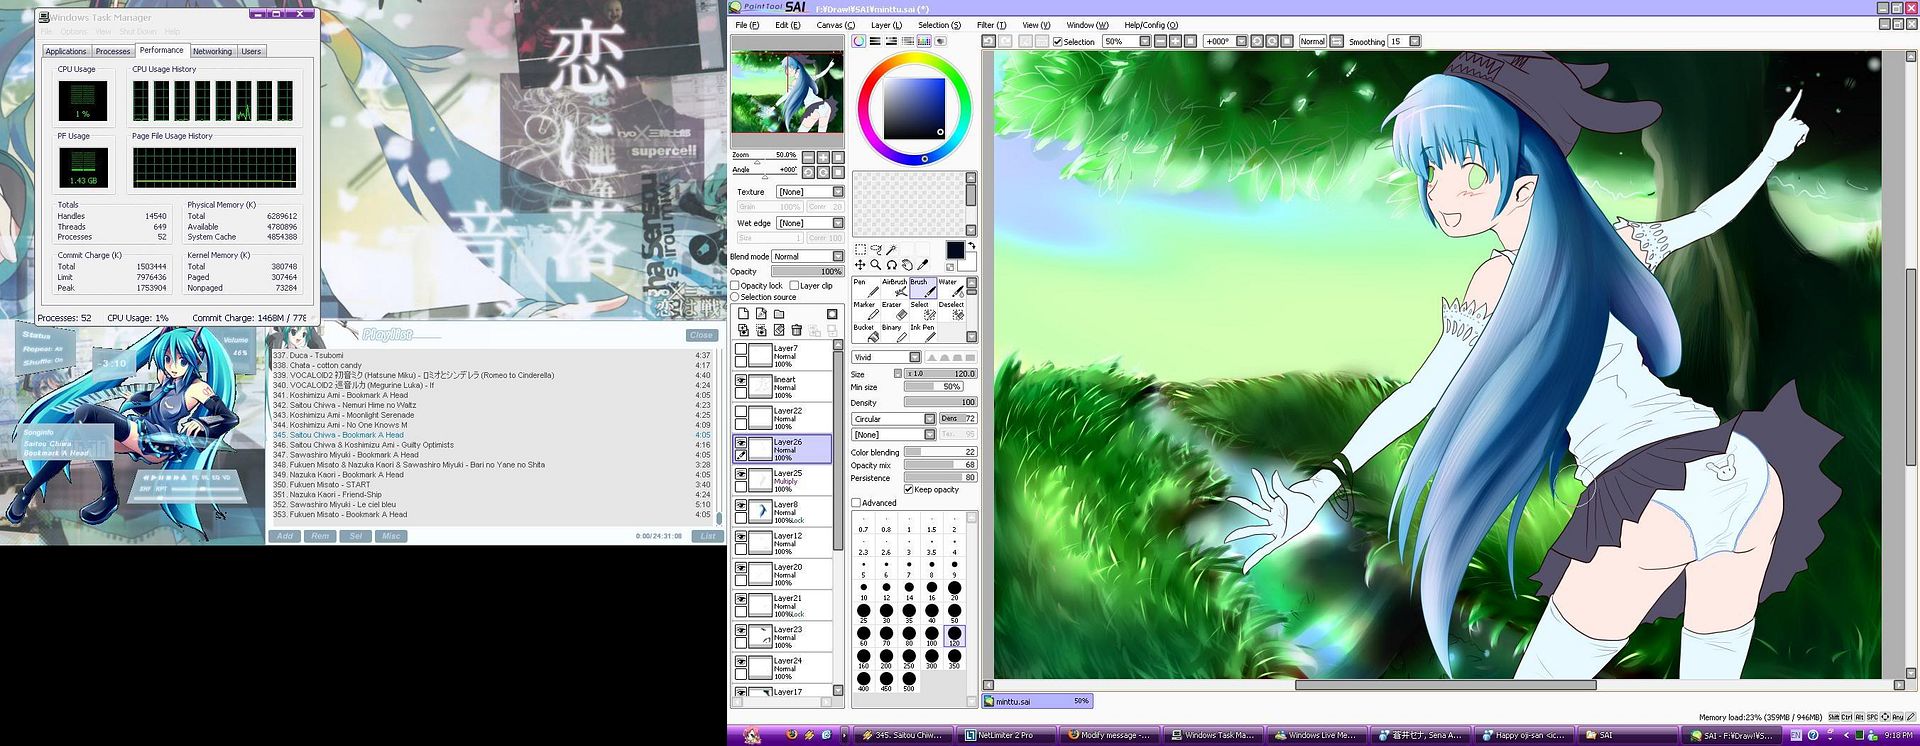Screen dimensions: 1920x746
Task: Hide the lineart layer
Action: coord(741,380)
